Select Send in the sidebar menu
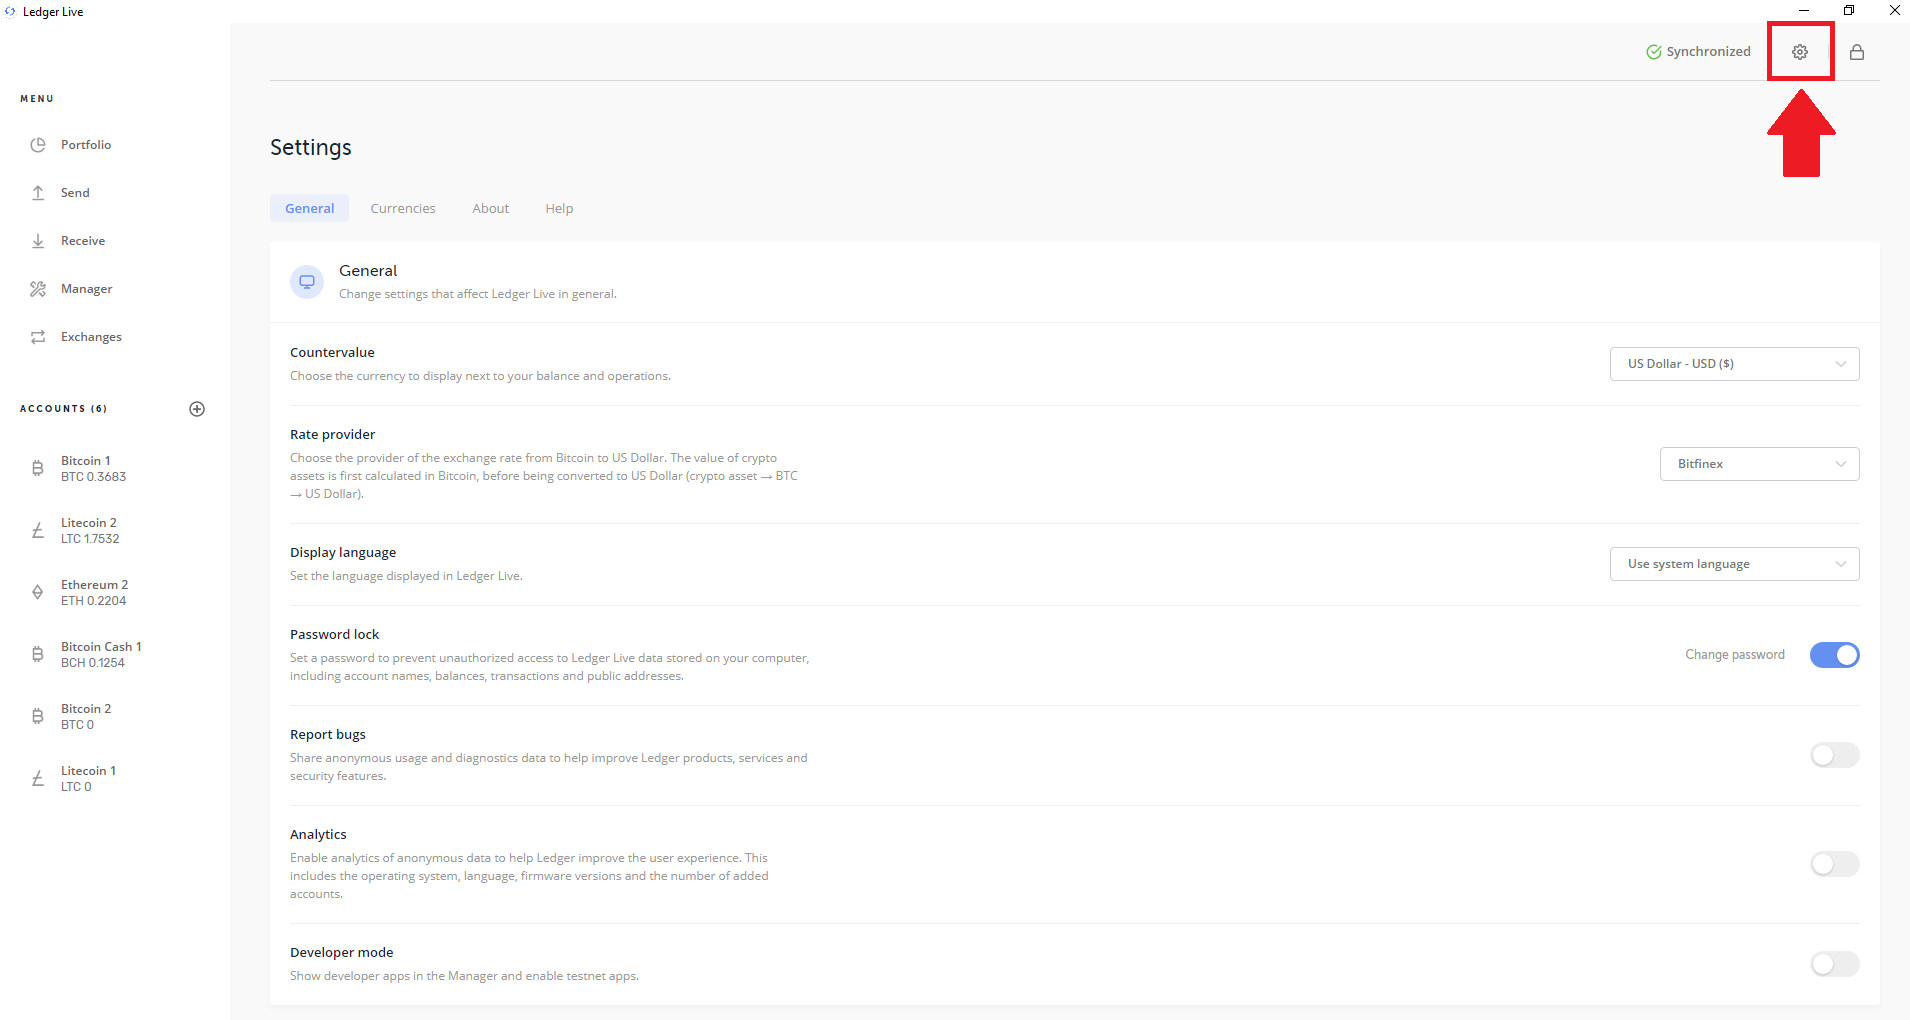 click(x=75, y=193)
